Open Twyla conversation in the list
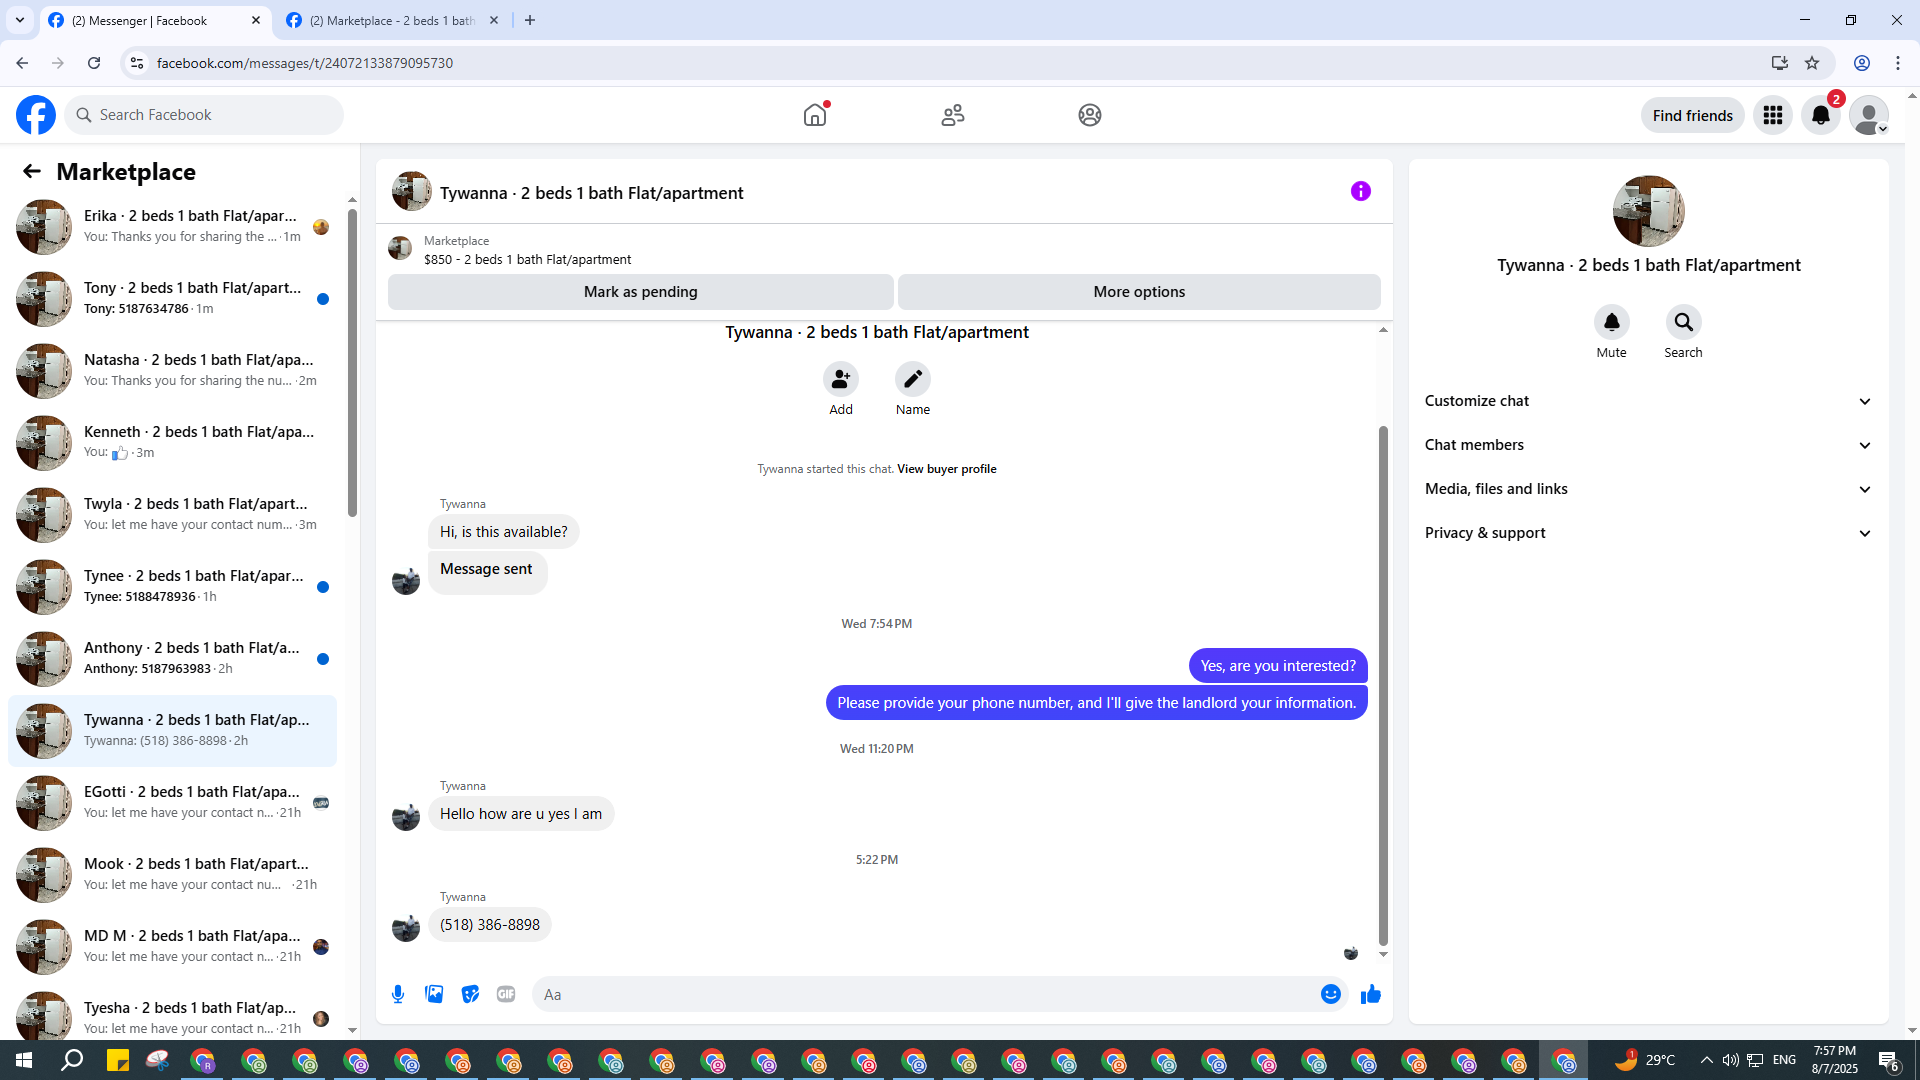The width and height of the screenshot is (1920, 1080). (x=172, y=514)
